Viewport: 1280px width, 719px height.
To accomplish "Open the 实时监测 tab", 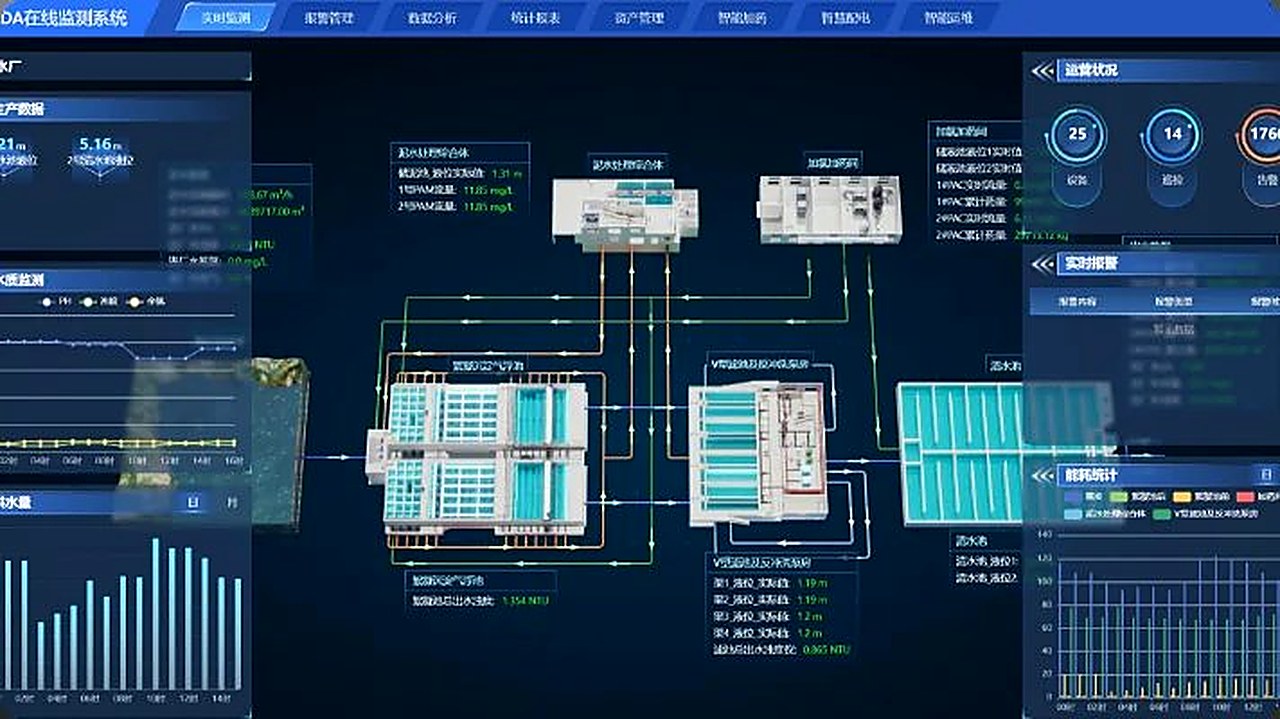I will [225, 17].
